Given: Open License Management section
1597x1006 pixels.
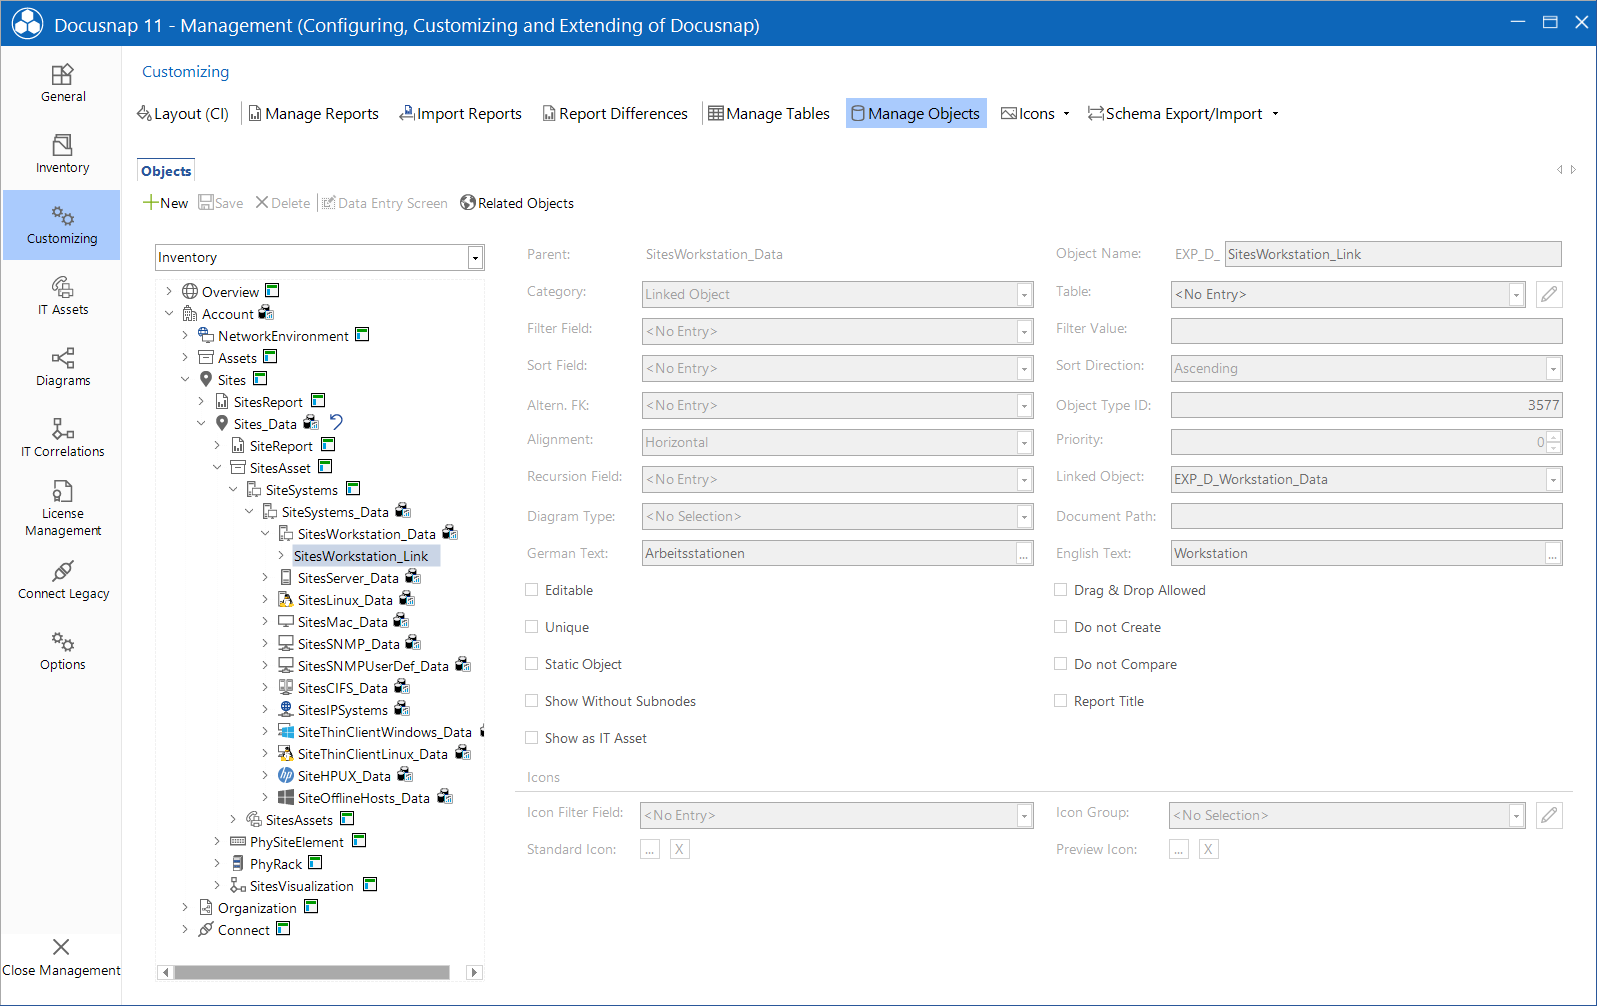Looking at the screenshot, I should pyautogui.click(x=62, y=509).
